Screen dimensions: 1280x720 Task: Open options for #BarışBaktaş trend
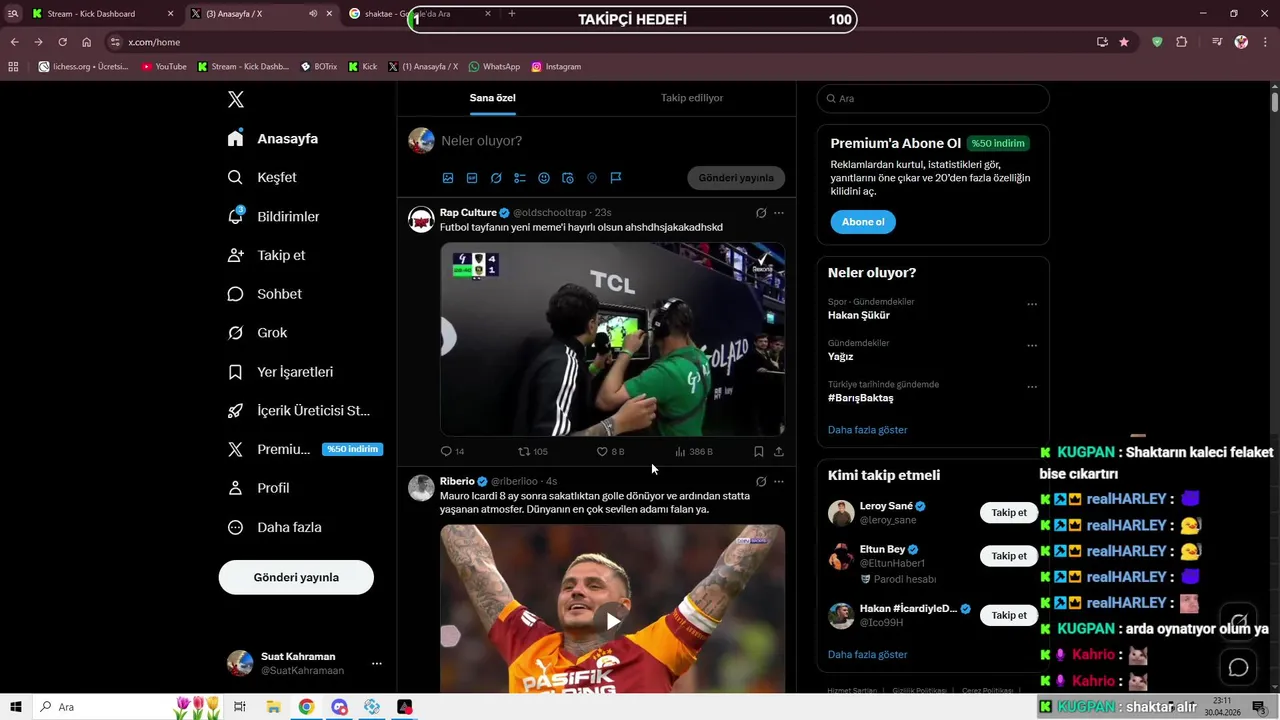click(1032, 387)
